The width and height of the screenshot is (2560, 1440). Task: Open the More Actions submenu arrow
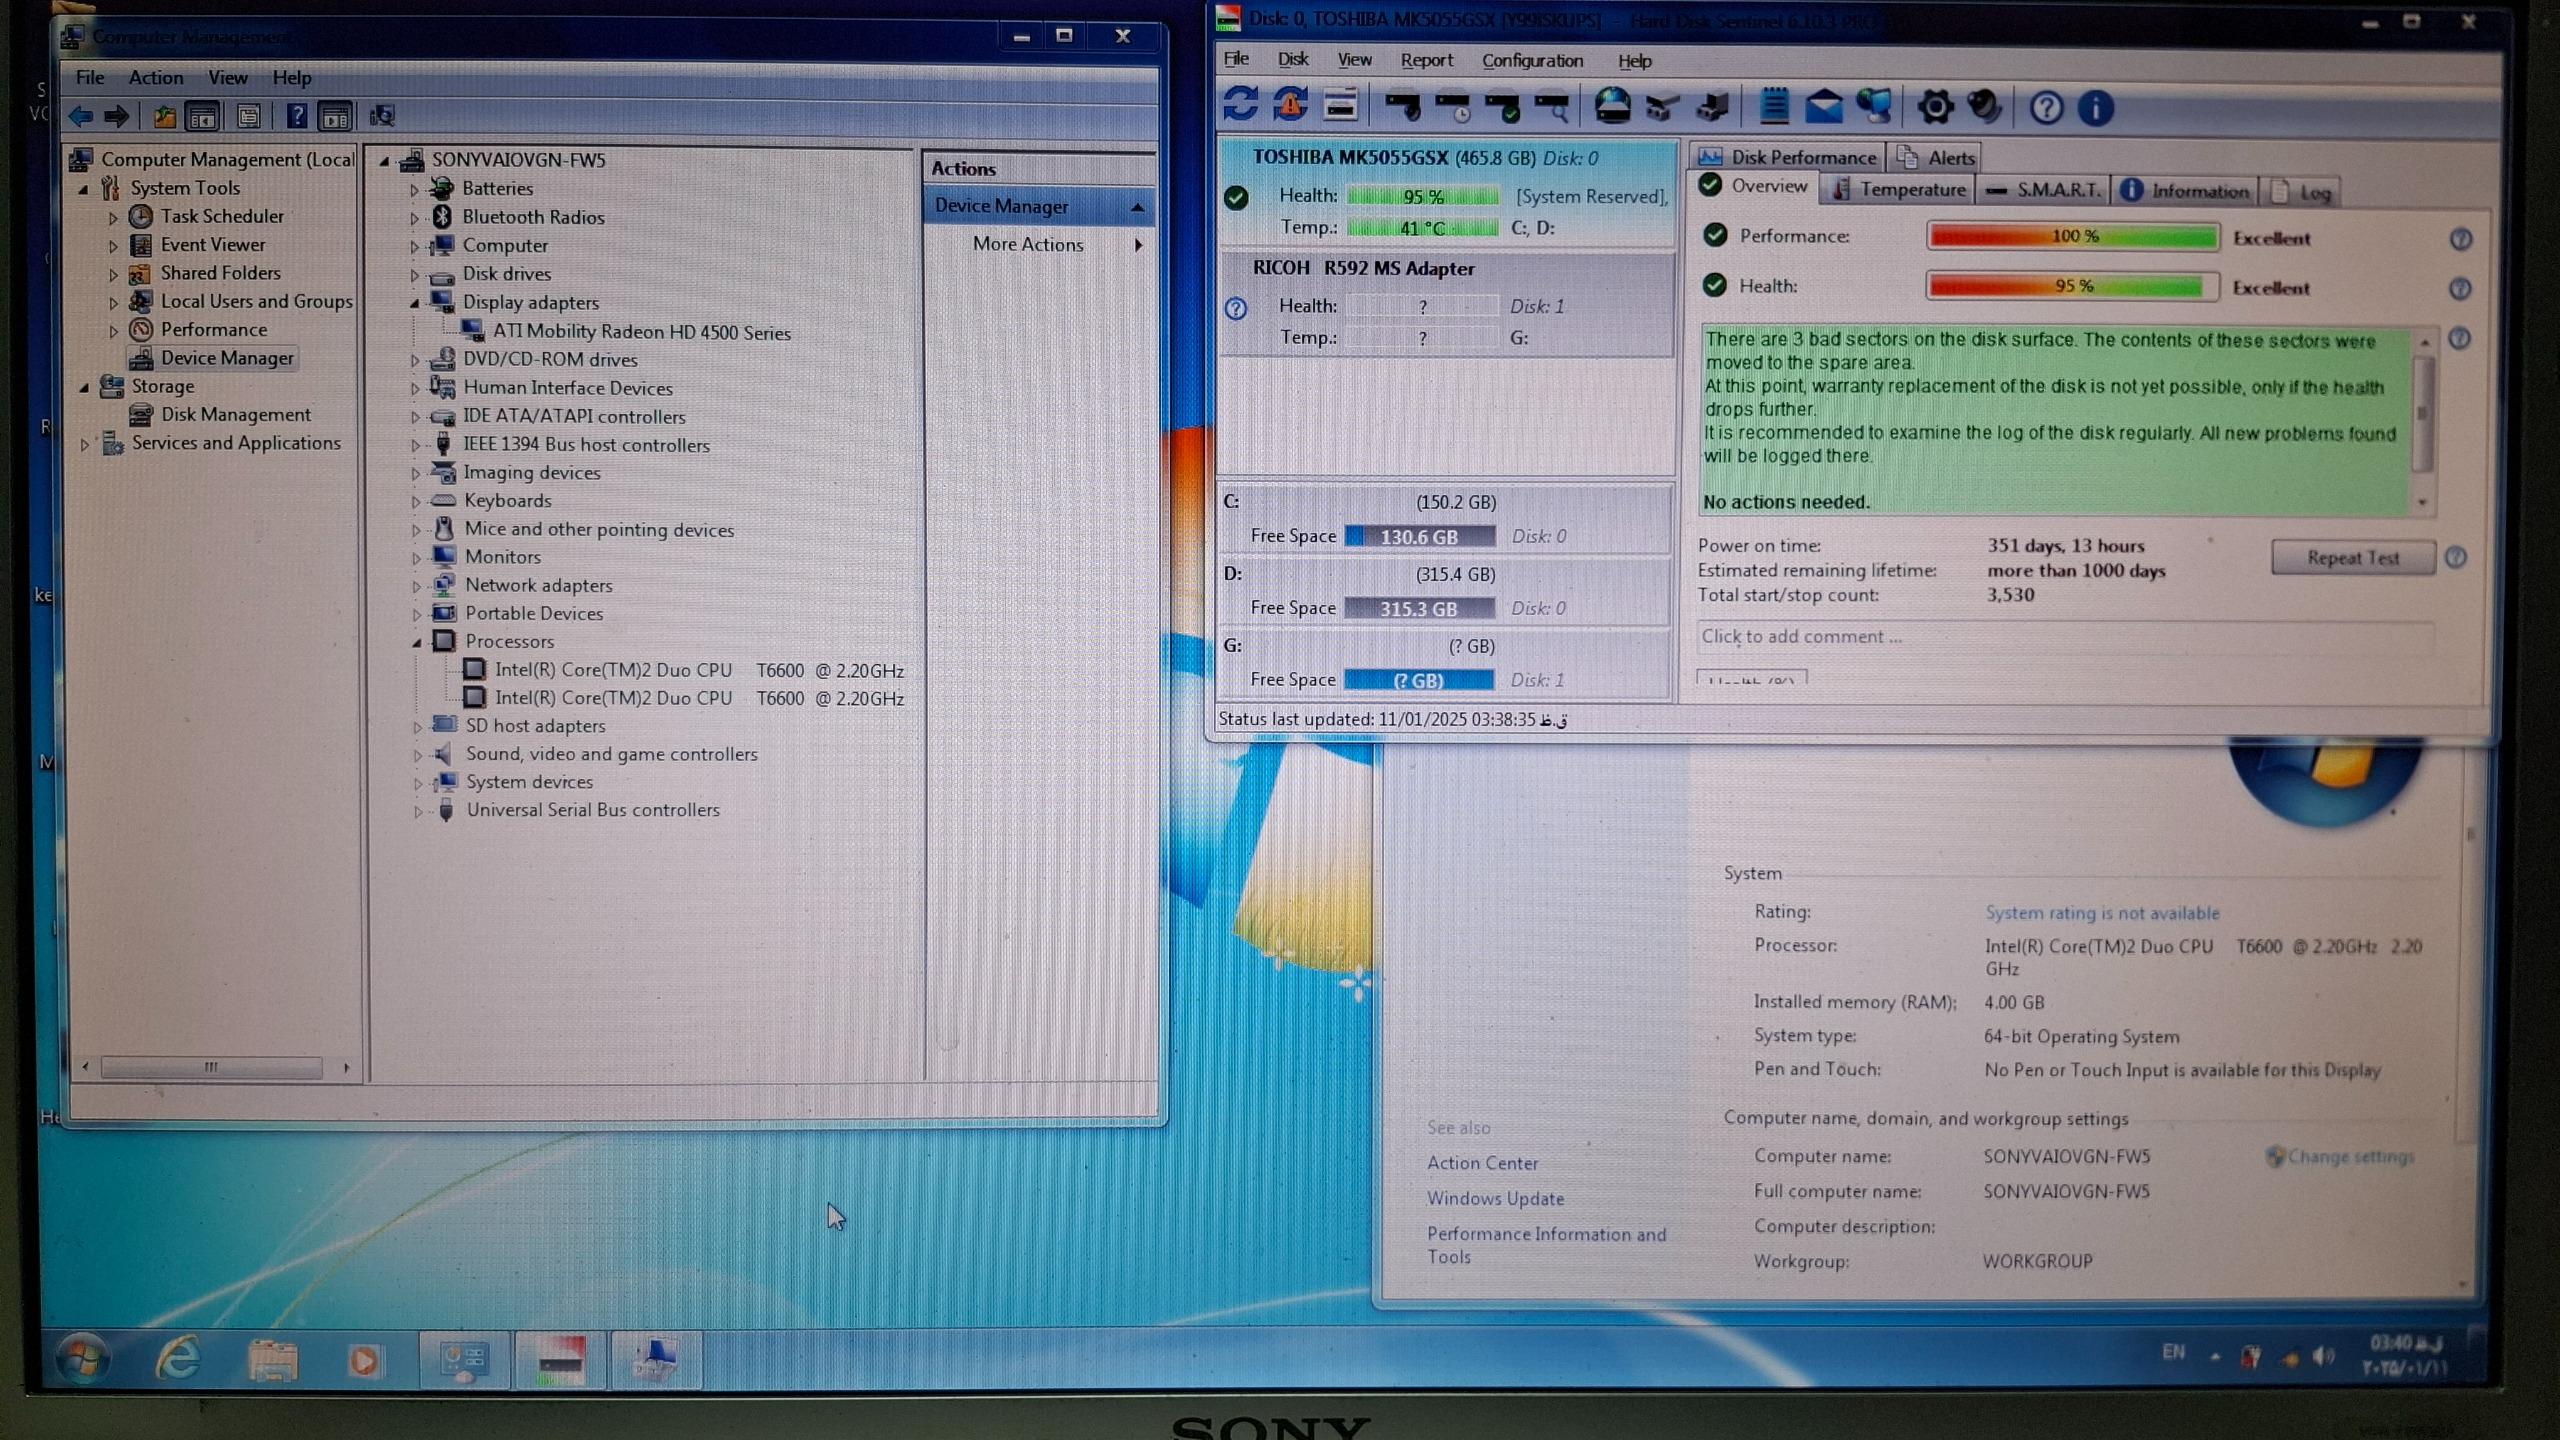(x=1138, y=245)
